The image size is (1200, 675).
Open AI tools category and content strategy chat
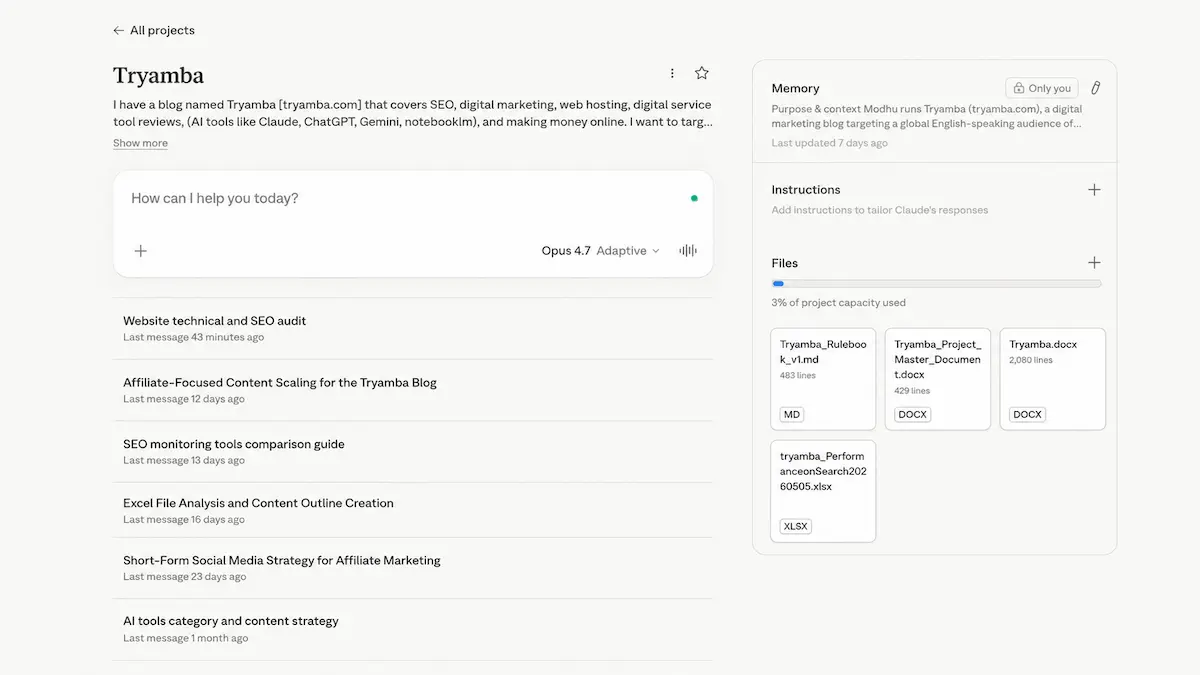coord(413,629)
